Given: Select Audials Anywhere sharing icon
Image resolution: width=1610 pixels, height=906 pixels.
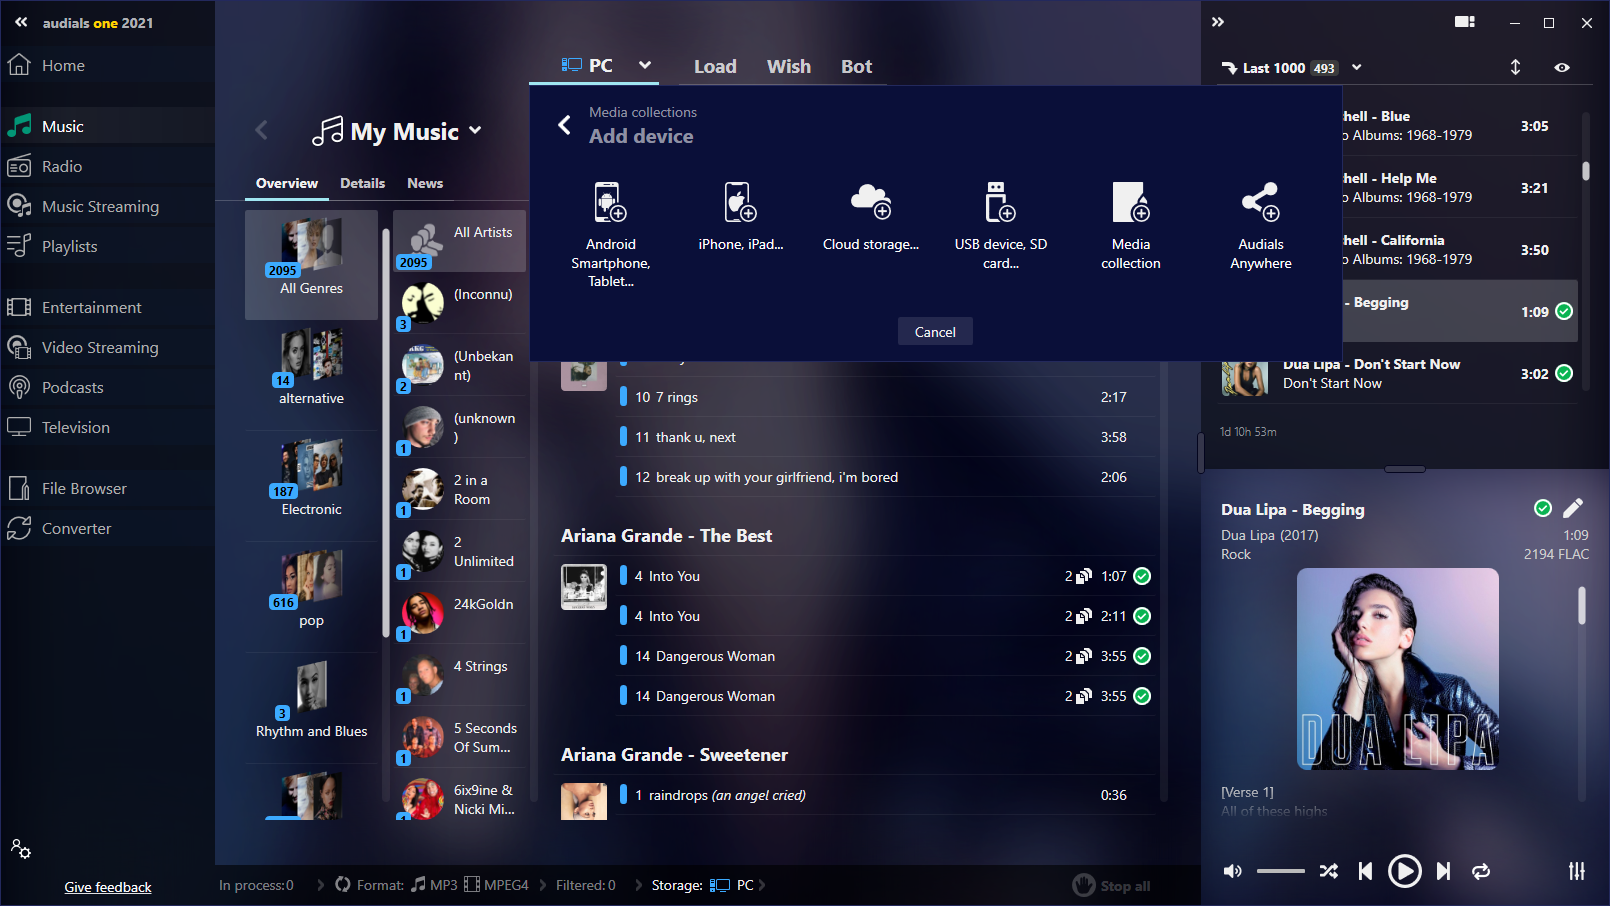Looking at the screenshot, I should coord(1260,203).
